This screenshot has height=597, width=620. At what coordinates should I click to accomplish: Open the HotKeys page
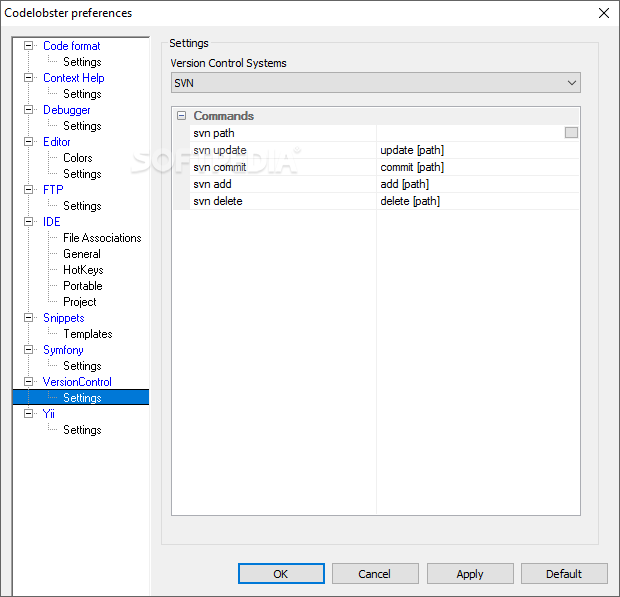[83, 270]
